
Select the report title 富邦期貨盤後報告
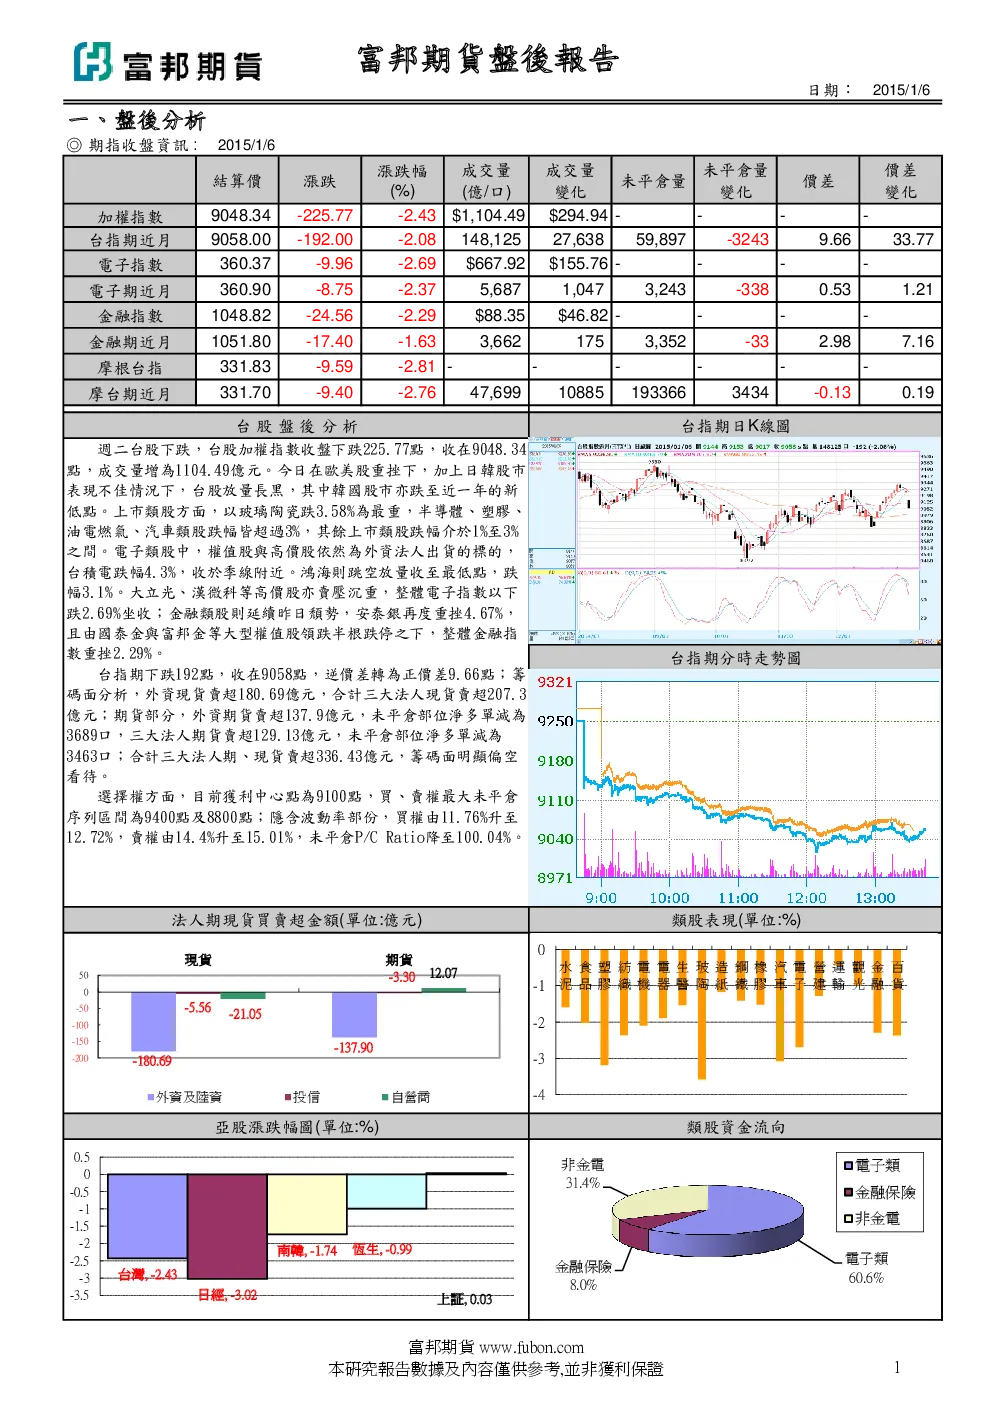(x=488, y=59)
